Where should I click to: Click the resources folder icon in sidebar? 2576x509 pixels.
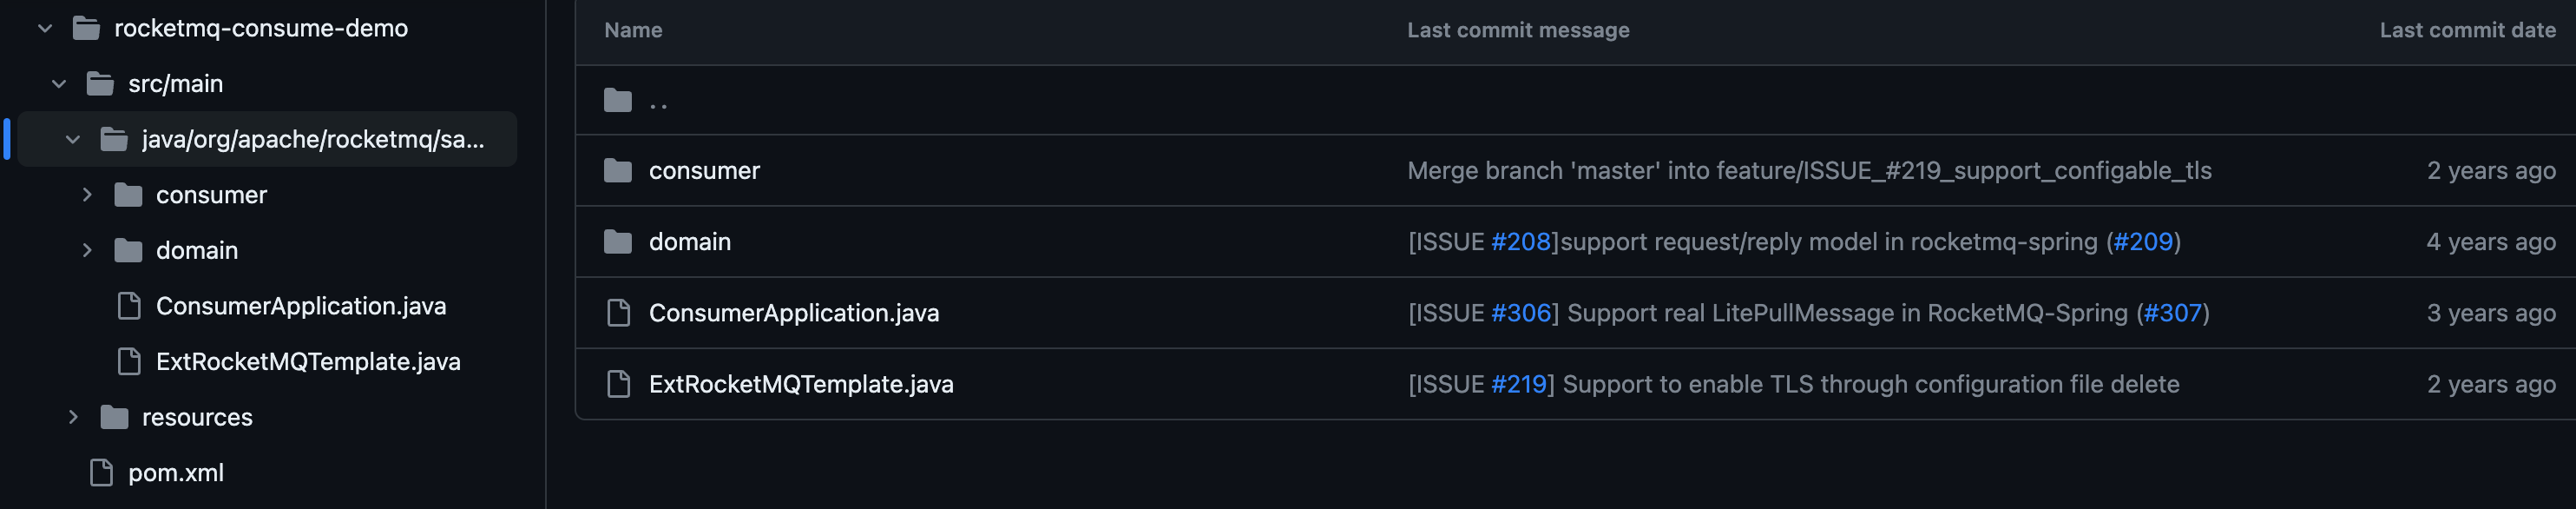point(115,417)
